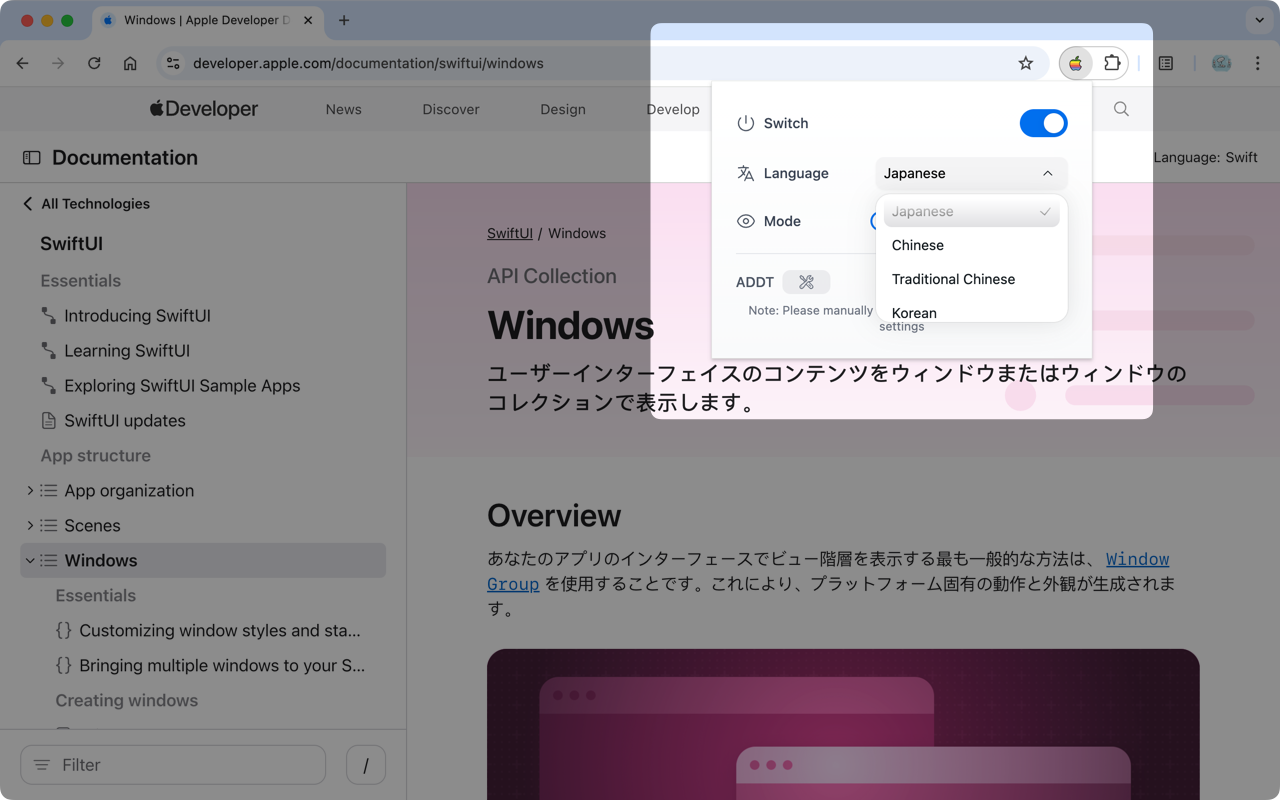Open Bringing multiple windows article
The height and width of the screenshot is (800, 1280).
222,665
